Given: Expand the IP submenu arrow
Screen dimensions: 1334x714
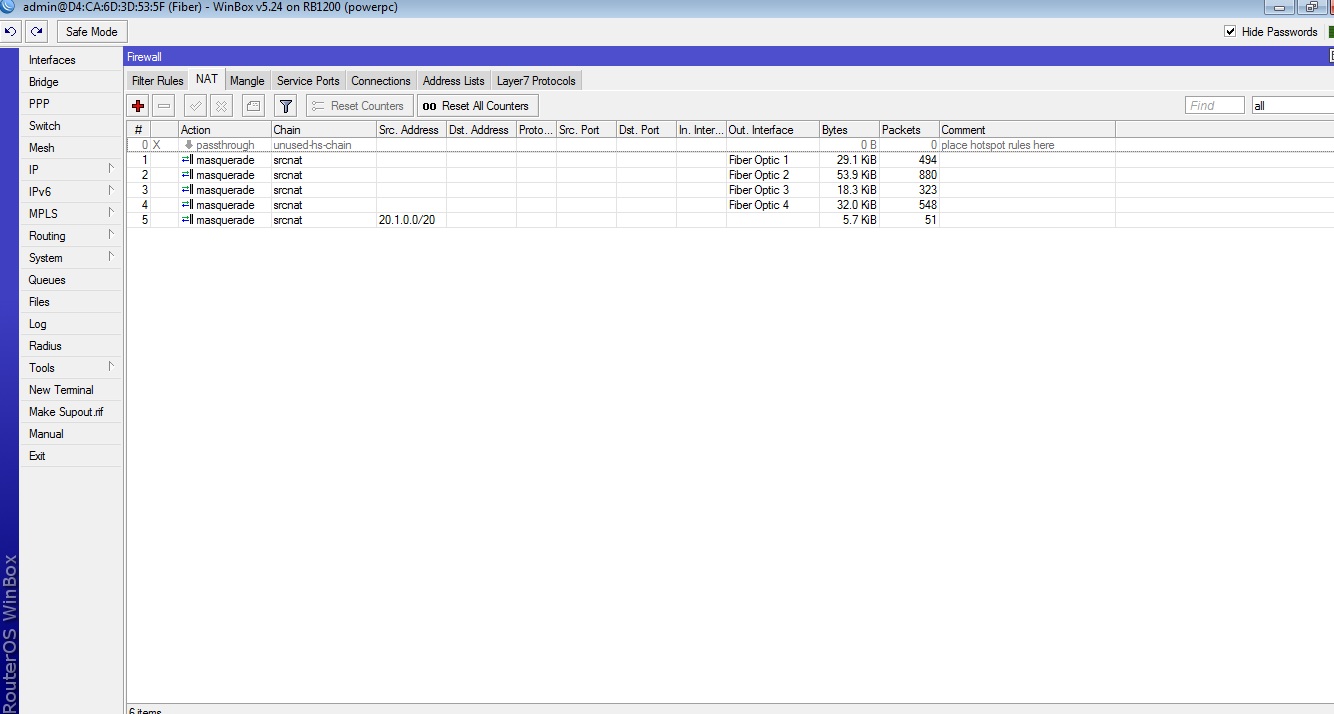Looking at the screenshot, I should (x=112, y=169).
